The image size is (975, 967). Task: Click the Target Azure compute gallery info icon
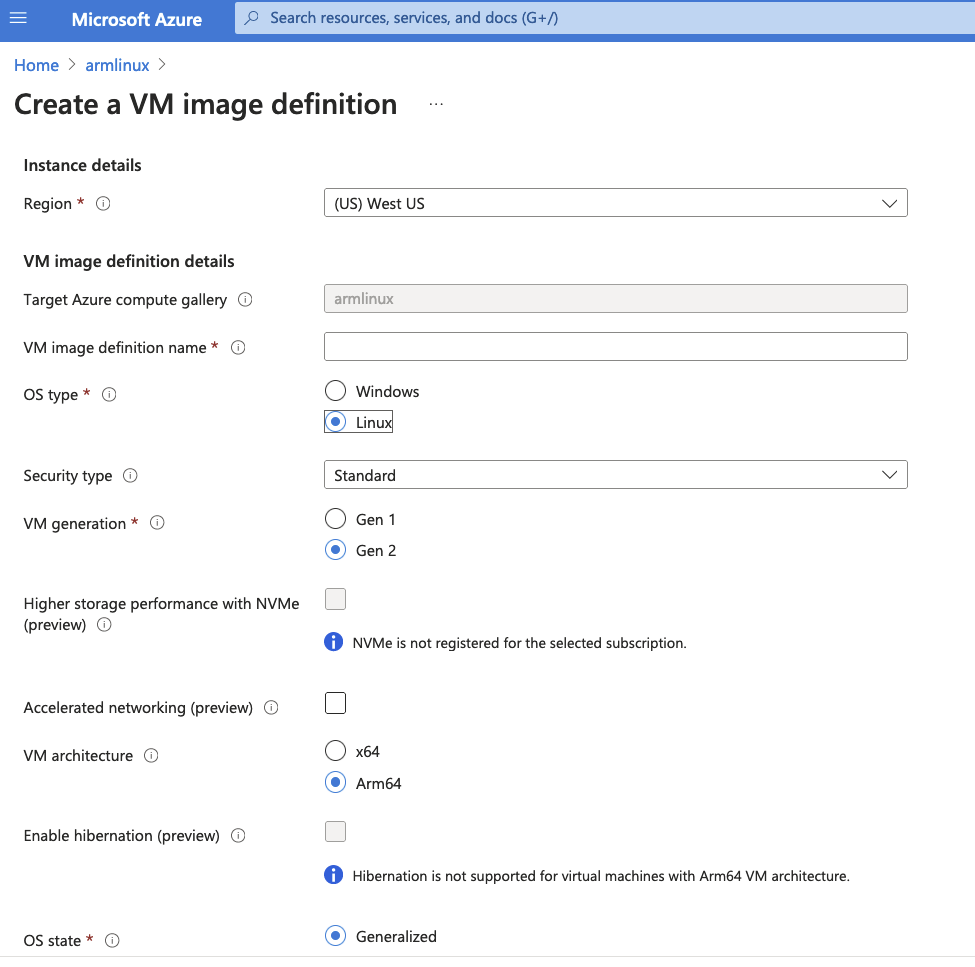click(246, 299)
